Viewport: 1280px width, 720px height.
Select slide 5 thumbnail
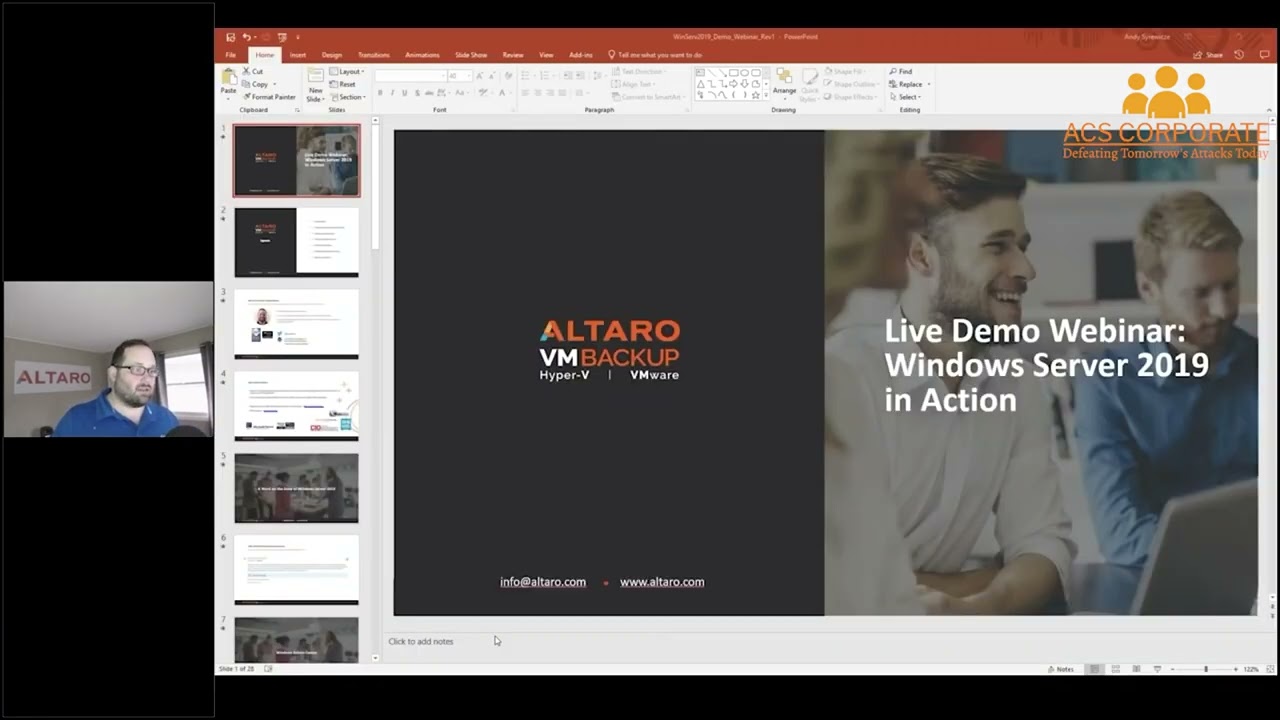296,488
